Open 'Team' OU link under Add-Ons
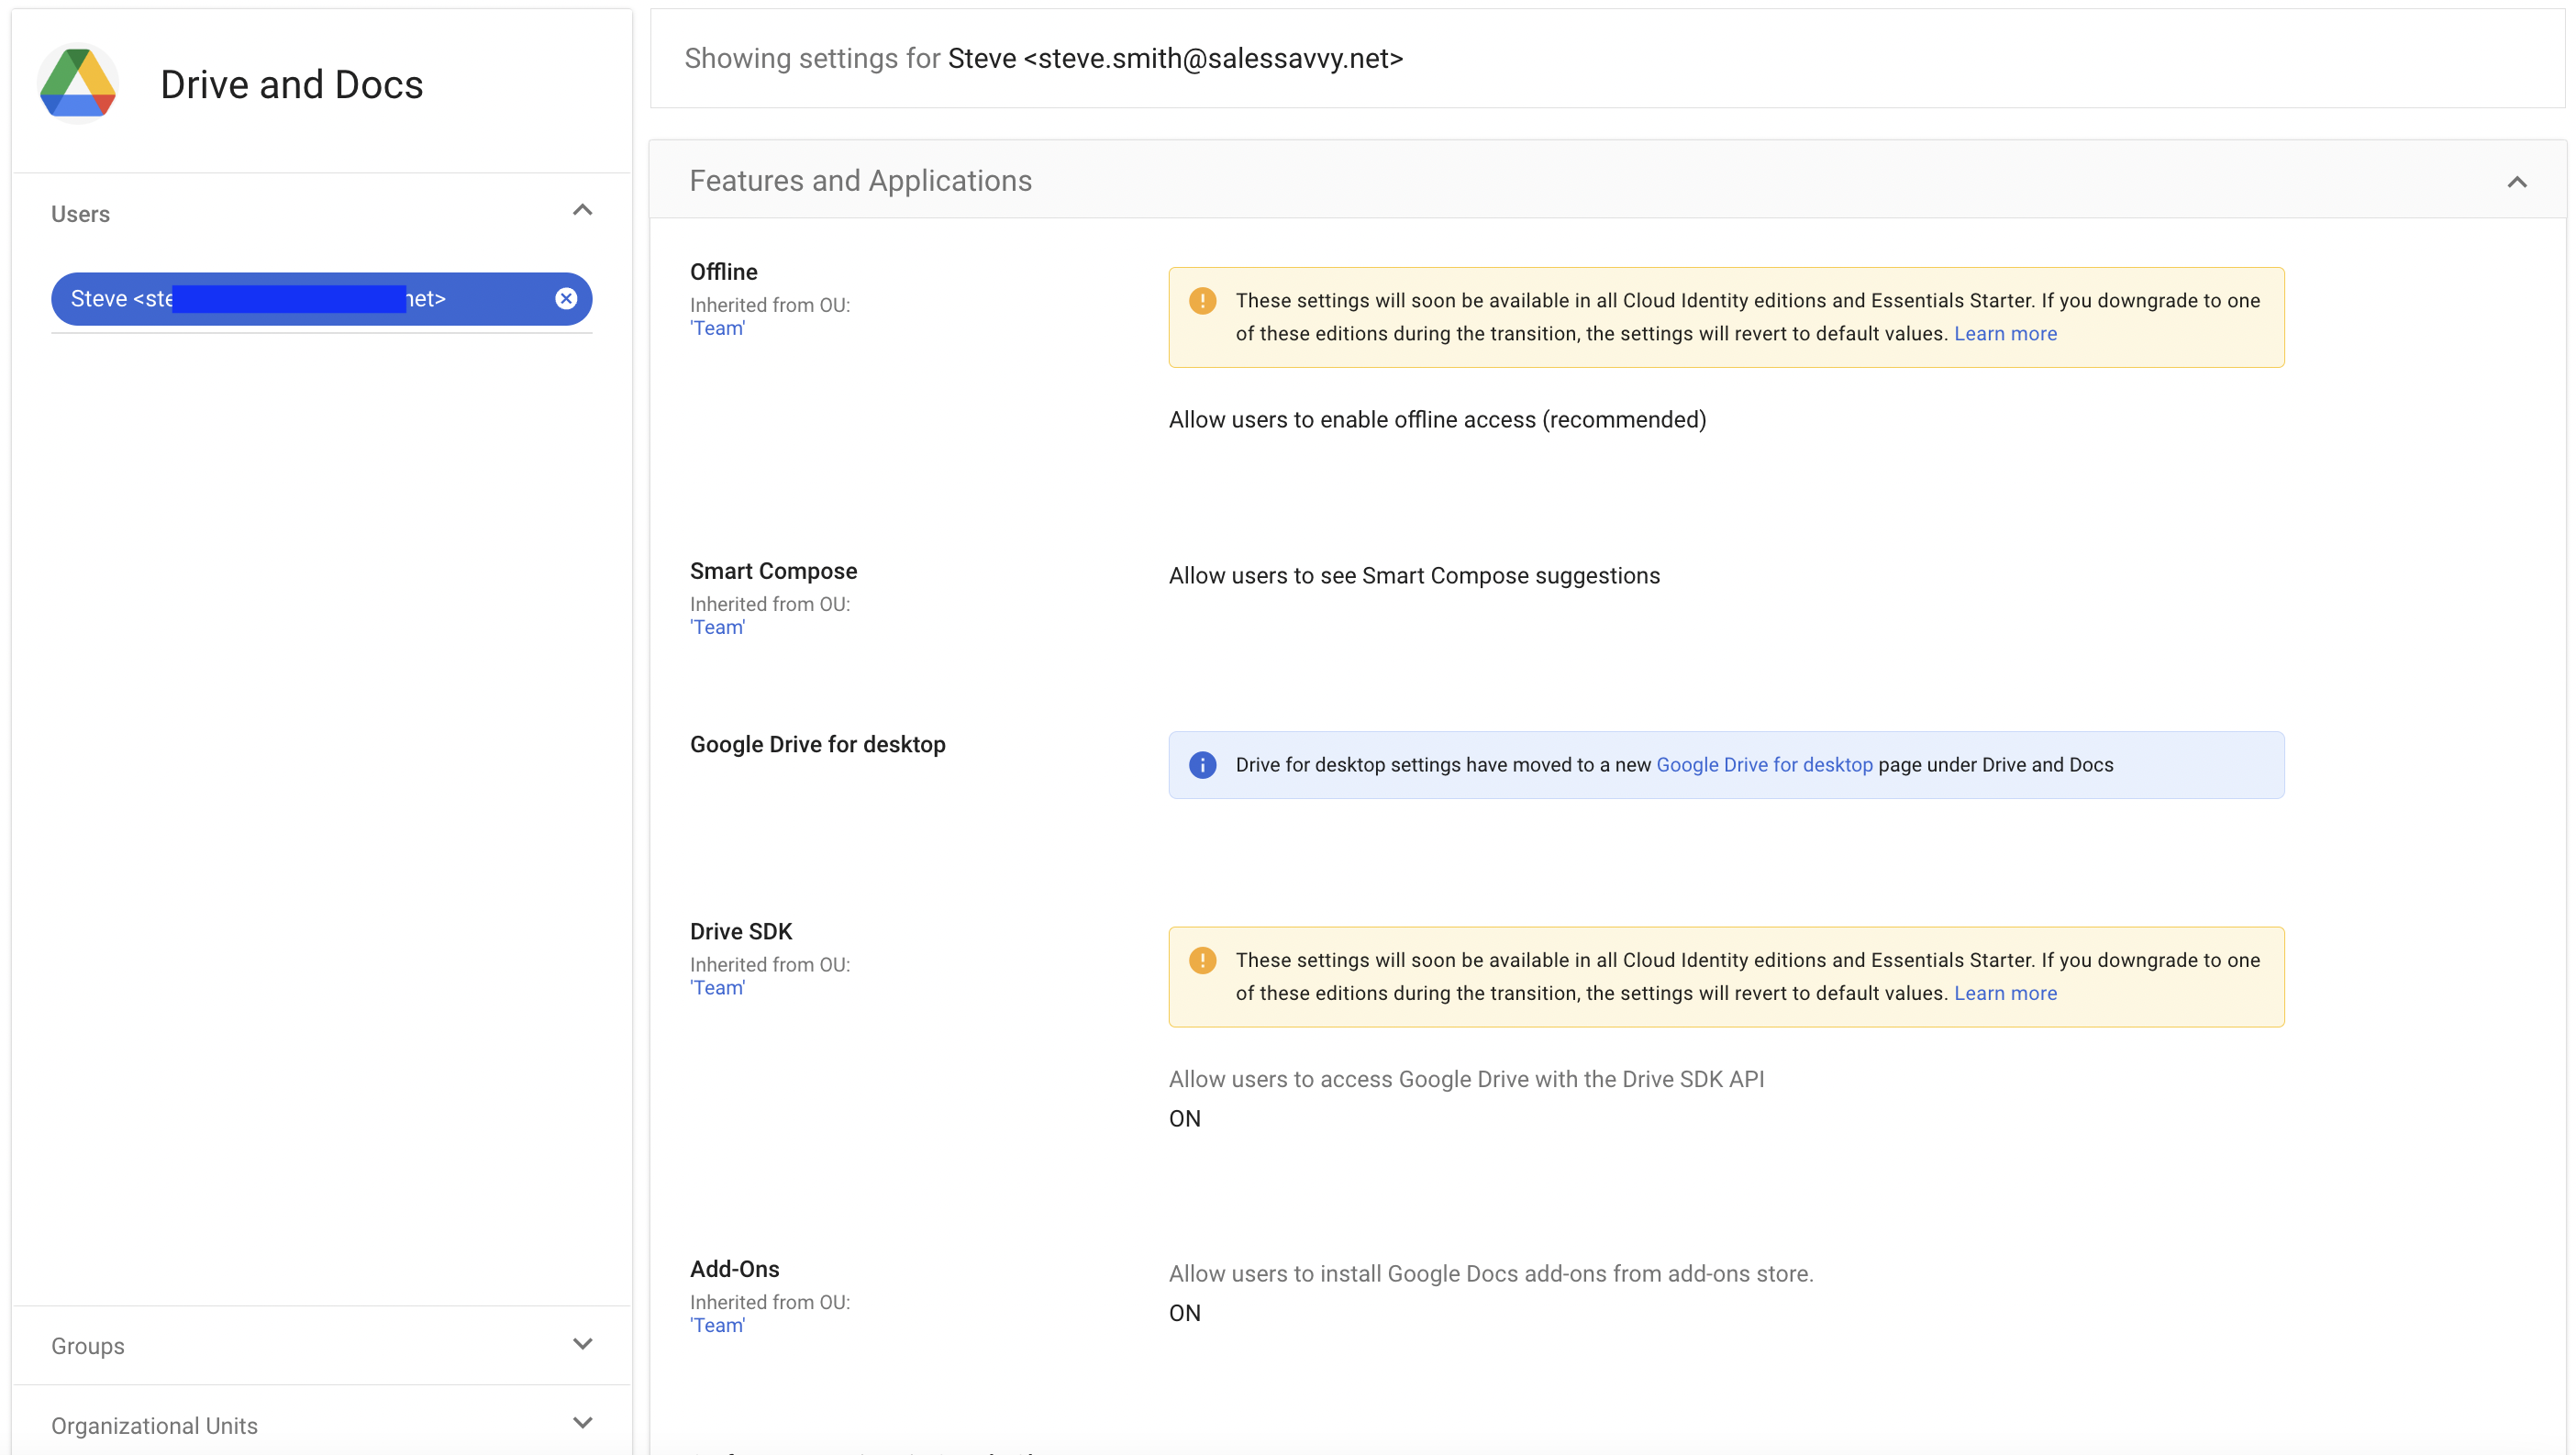Viewport: 2576px width, 1455px height. [x=717, y=1326]
